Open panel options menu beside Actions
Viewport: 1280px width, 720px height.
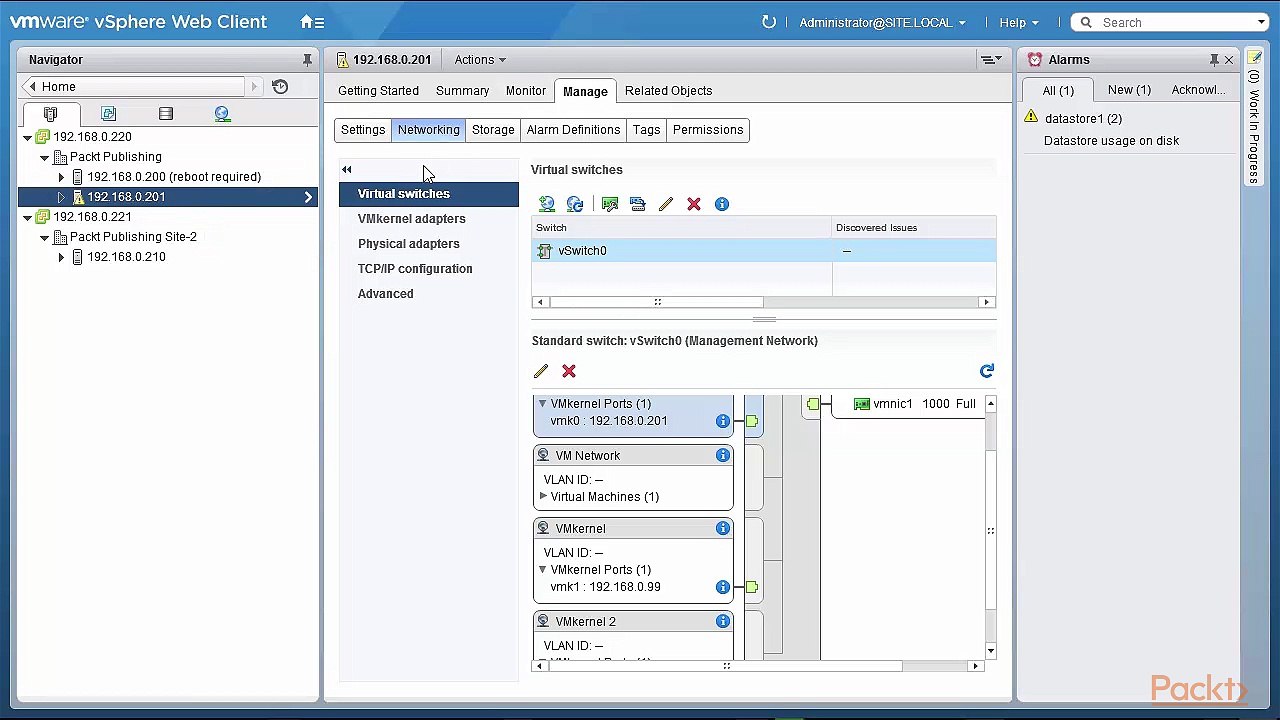991,60
